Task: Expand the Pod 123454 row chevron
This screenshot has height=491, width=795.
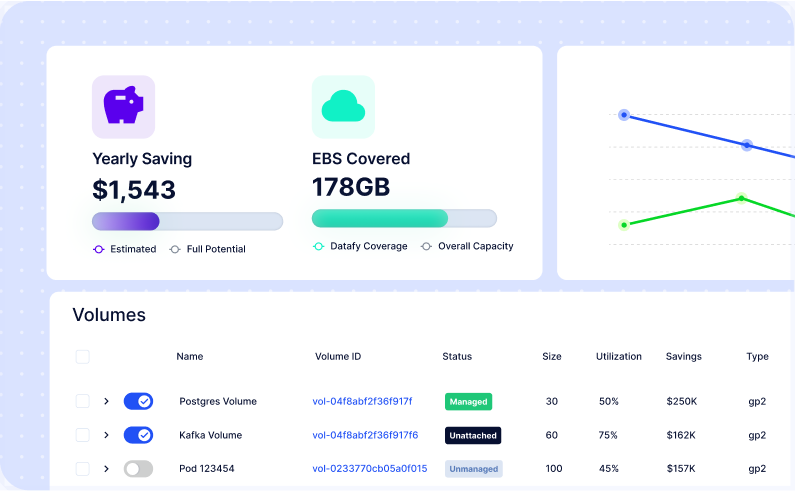Action: 106,469
